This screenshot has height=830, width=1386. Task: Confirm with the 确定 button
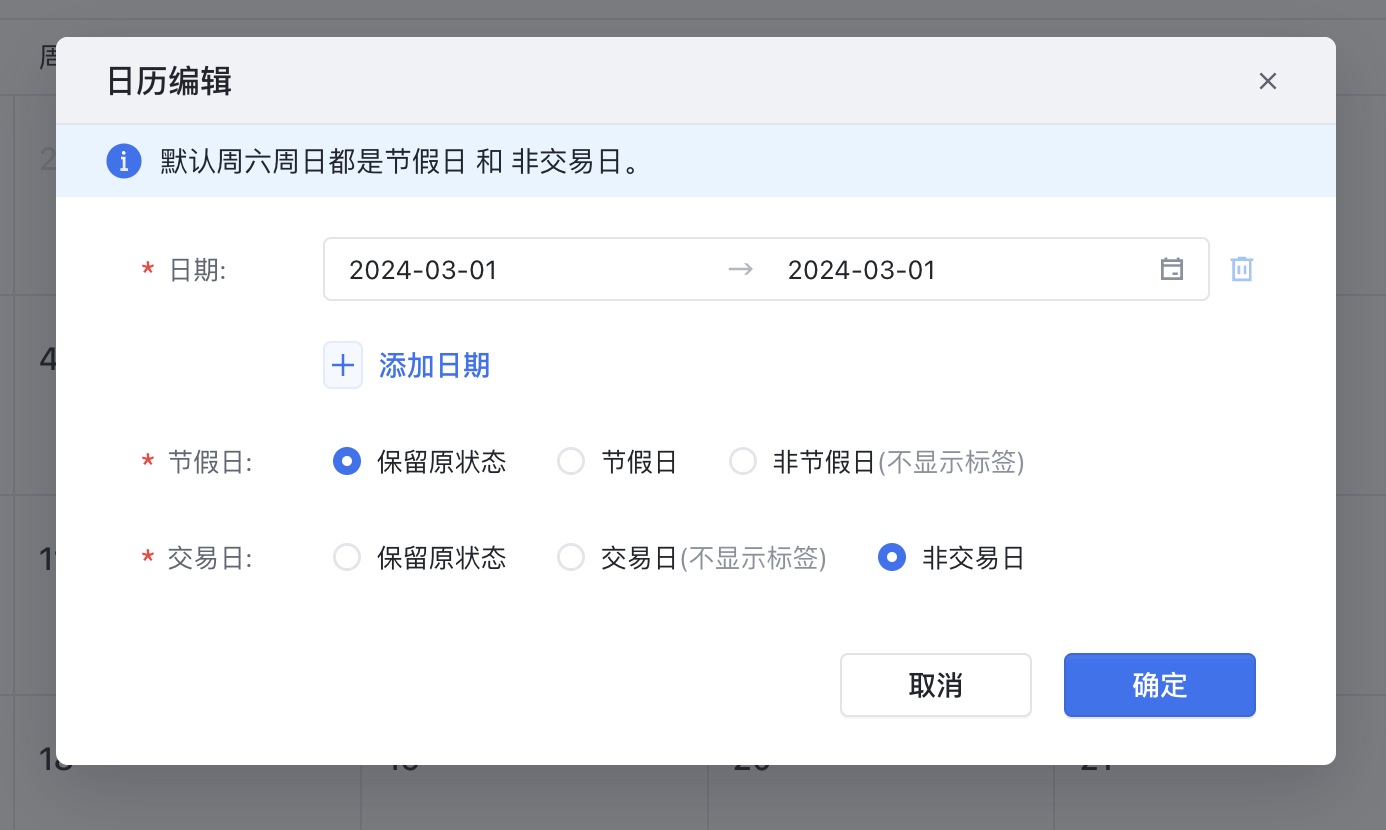(x=1160, y=685)
